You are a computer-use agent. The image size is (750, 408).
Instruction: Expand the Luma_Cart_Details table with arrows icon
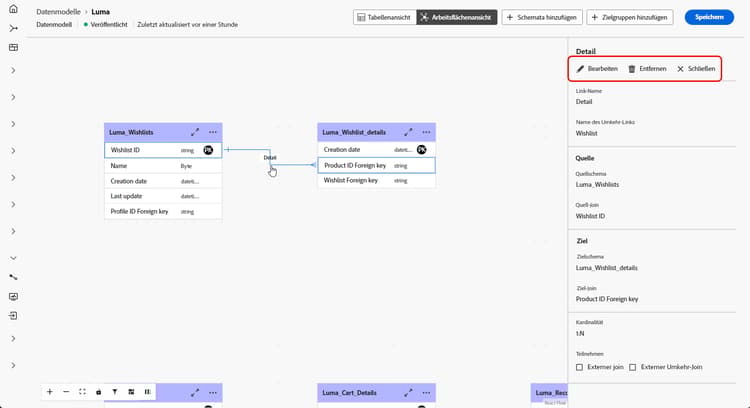(408, 393)
